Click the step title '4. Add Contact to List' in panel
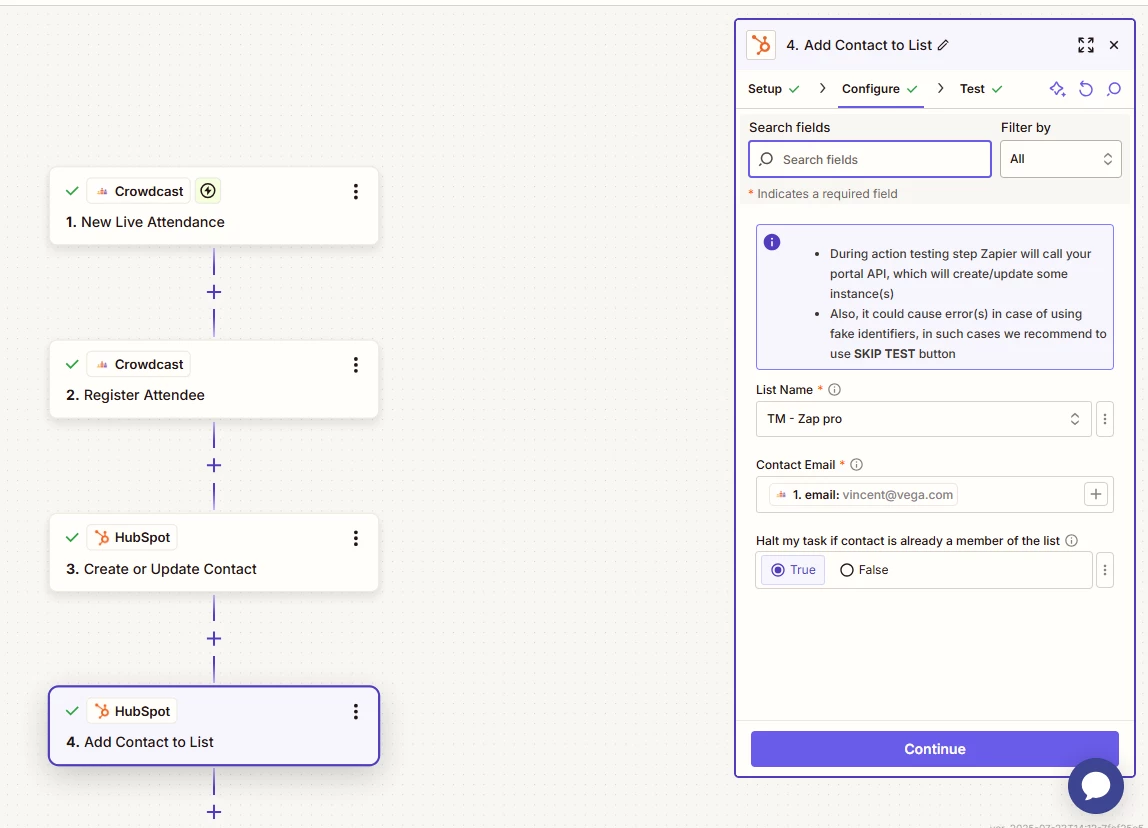The image size is (1148, 828). 859,45
